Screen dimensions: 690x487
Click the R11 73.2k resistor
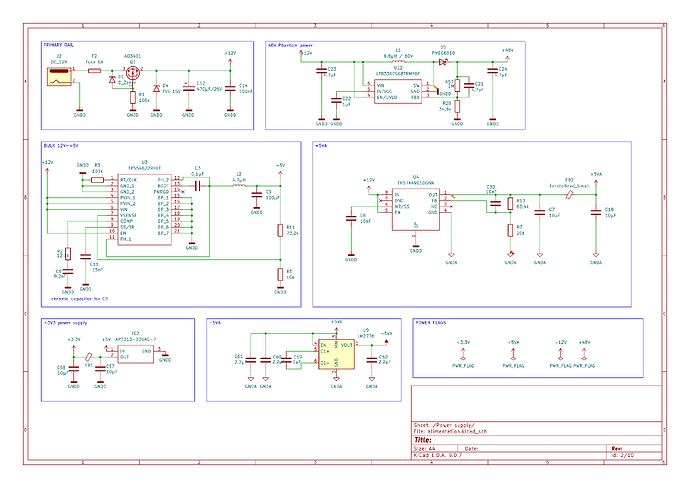pos(280,230)
